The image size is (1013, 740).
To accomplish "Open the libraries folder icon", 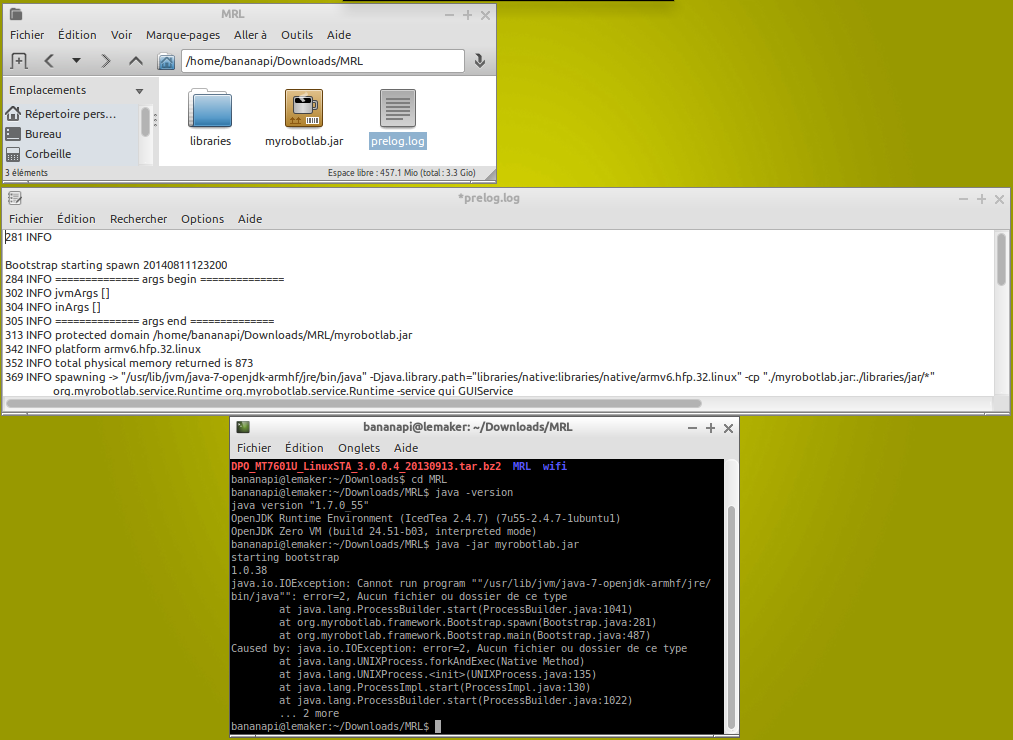I will coord(210,108).
